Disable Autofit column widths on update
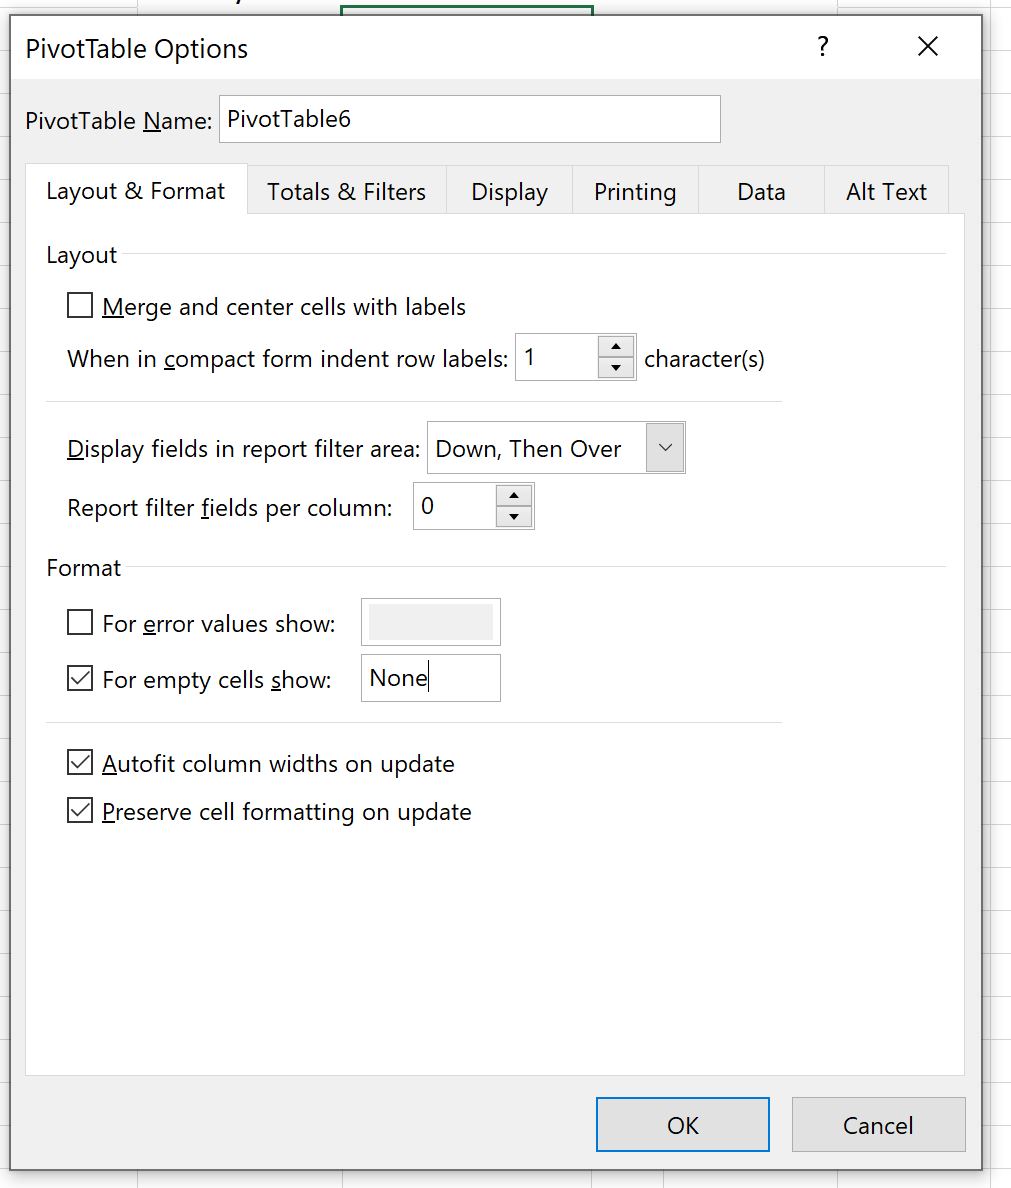Screen dimensions: 1011x1188 pos(80,763)
